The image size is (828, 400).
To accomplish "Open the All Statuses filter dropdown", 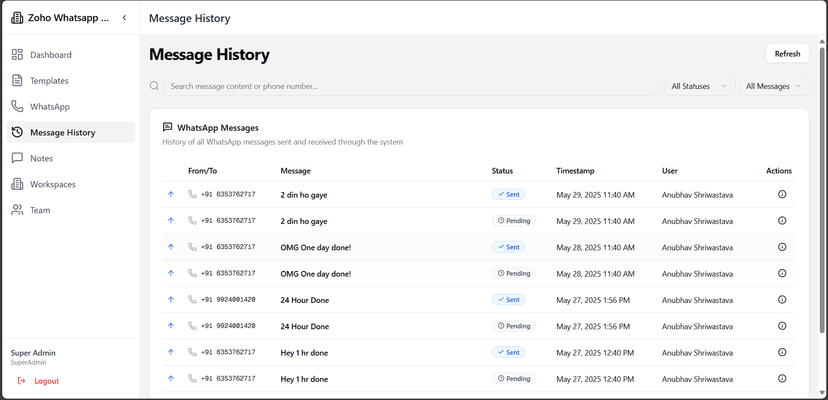I will tap(700, 86).
